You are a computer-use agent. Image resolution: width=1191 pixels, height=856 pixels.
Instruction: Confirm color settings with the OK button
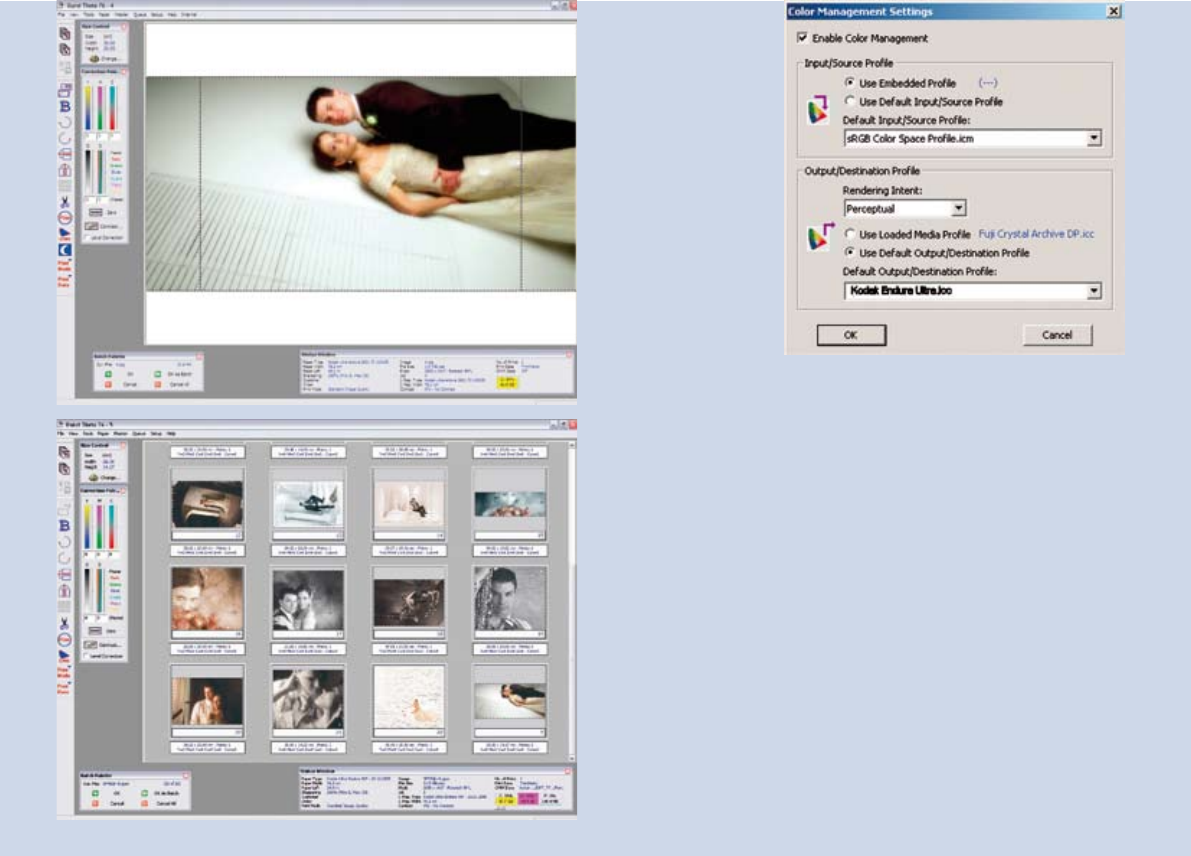[x=851, y=335]
